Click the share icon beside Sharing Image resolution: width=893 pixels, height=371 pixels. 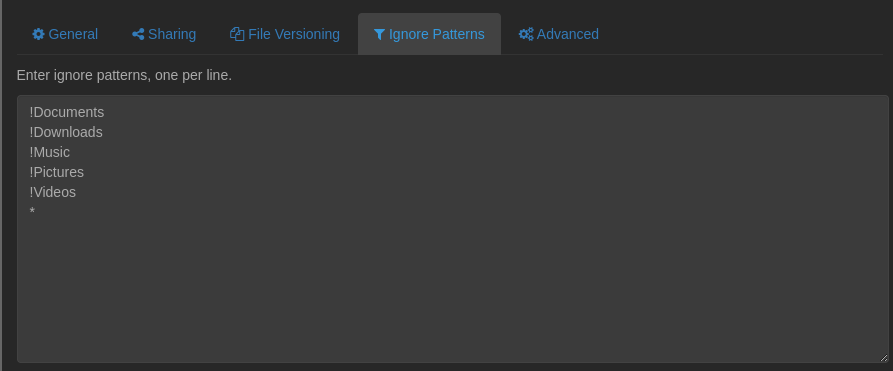pos(138,34)
